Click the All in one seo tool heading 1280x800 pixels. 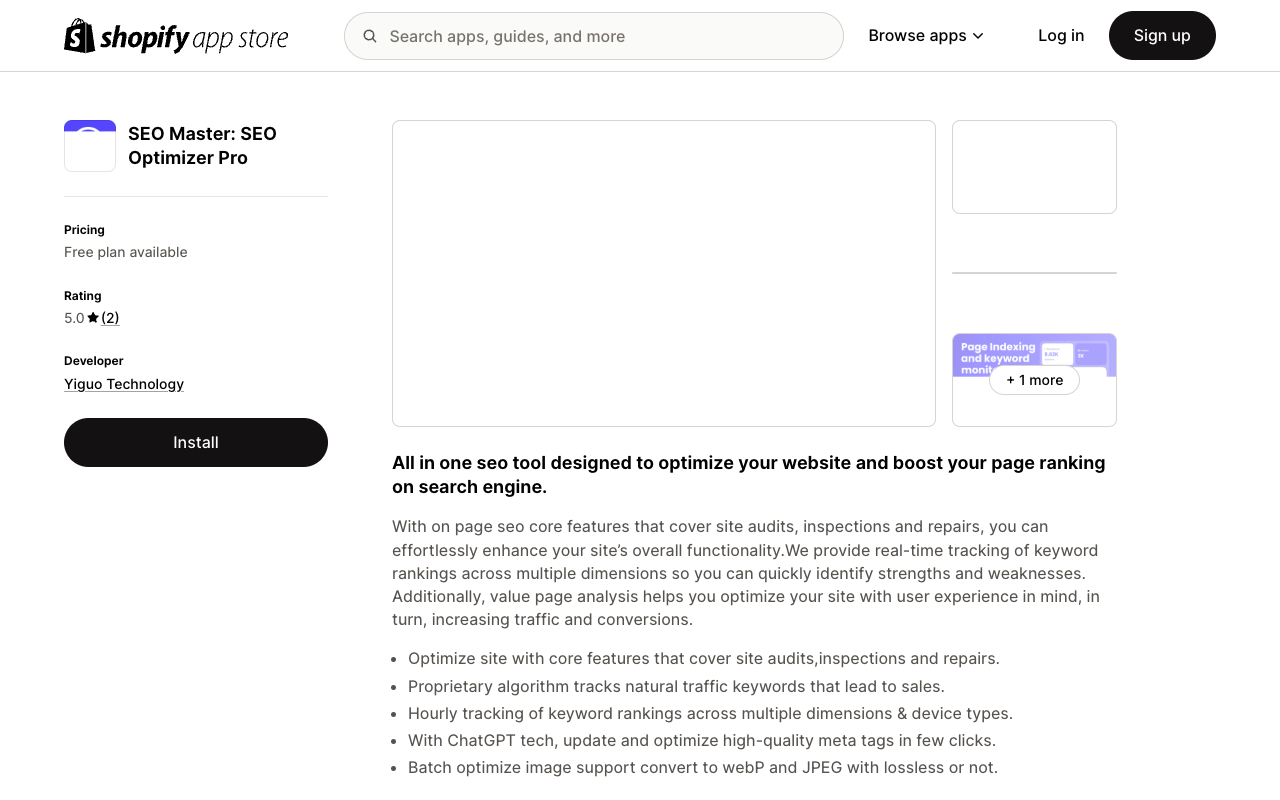(x=749, y=475)
